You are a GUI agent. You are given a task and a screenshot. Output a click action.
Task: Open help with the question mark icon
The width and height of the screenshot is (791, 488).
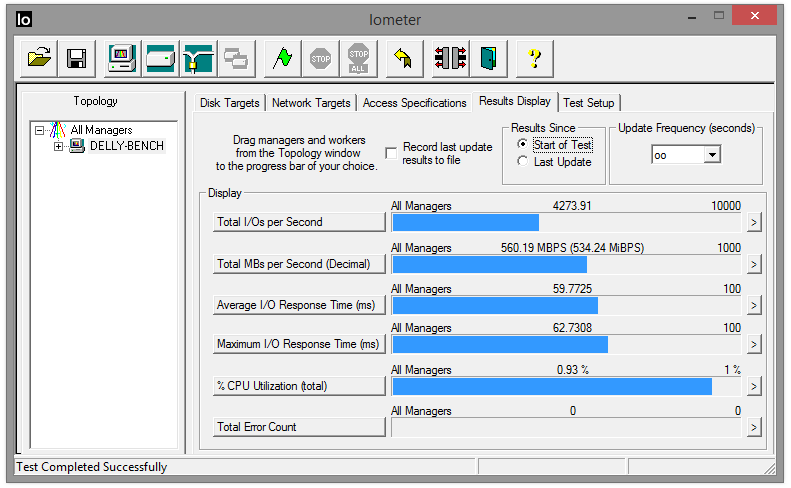coord(535,59)
